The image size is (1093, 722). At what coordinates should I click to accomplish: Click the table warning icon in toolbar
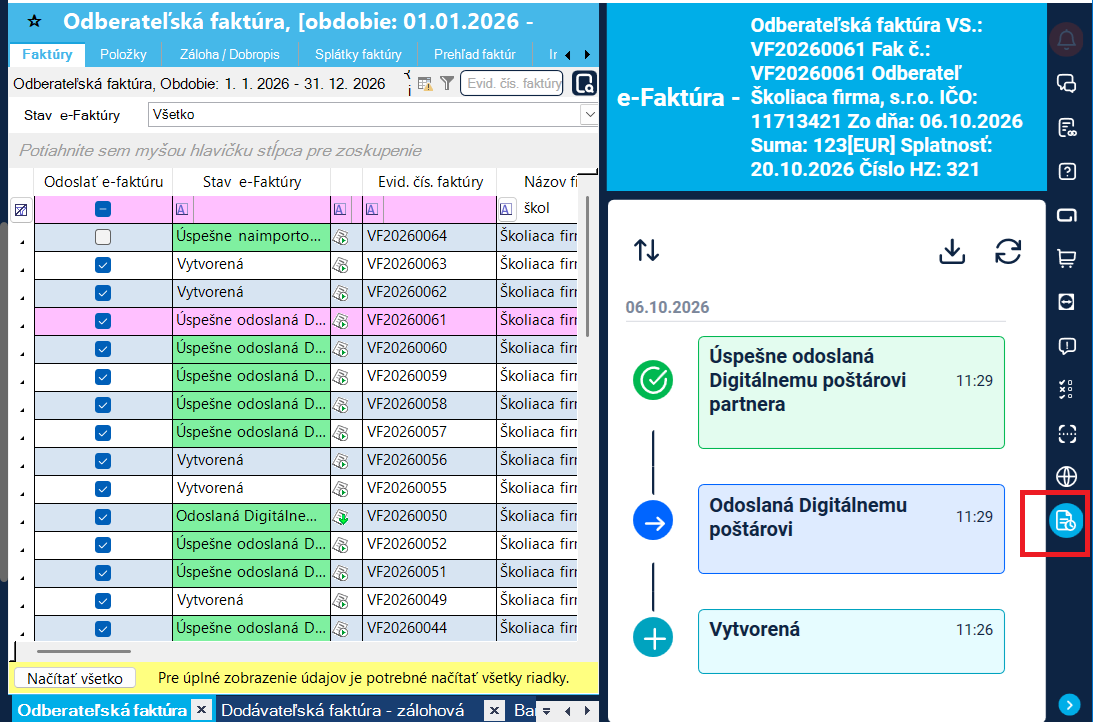tap(425, 84)
